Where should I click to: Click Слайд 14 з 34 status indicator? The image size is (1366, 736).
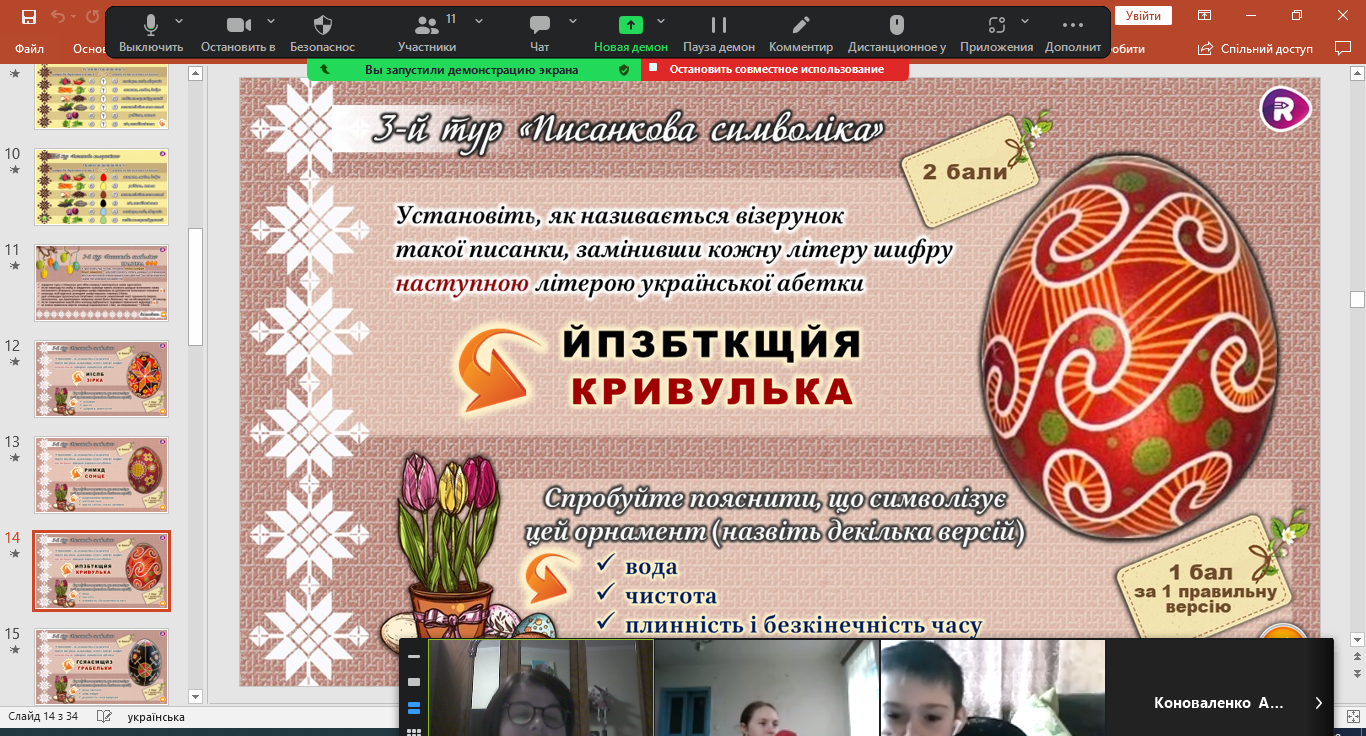pyautogui.click(x=45, y=717)
